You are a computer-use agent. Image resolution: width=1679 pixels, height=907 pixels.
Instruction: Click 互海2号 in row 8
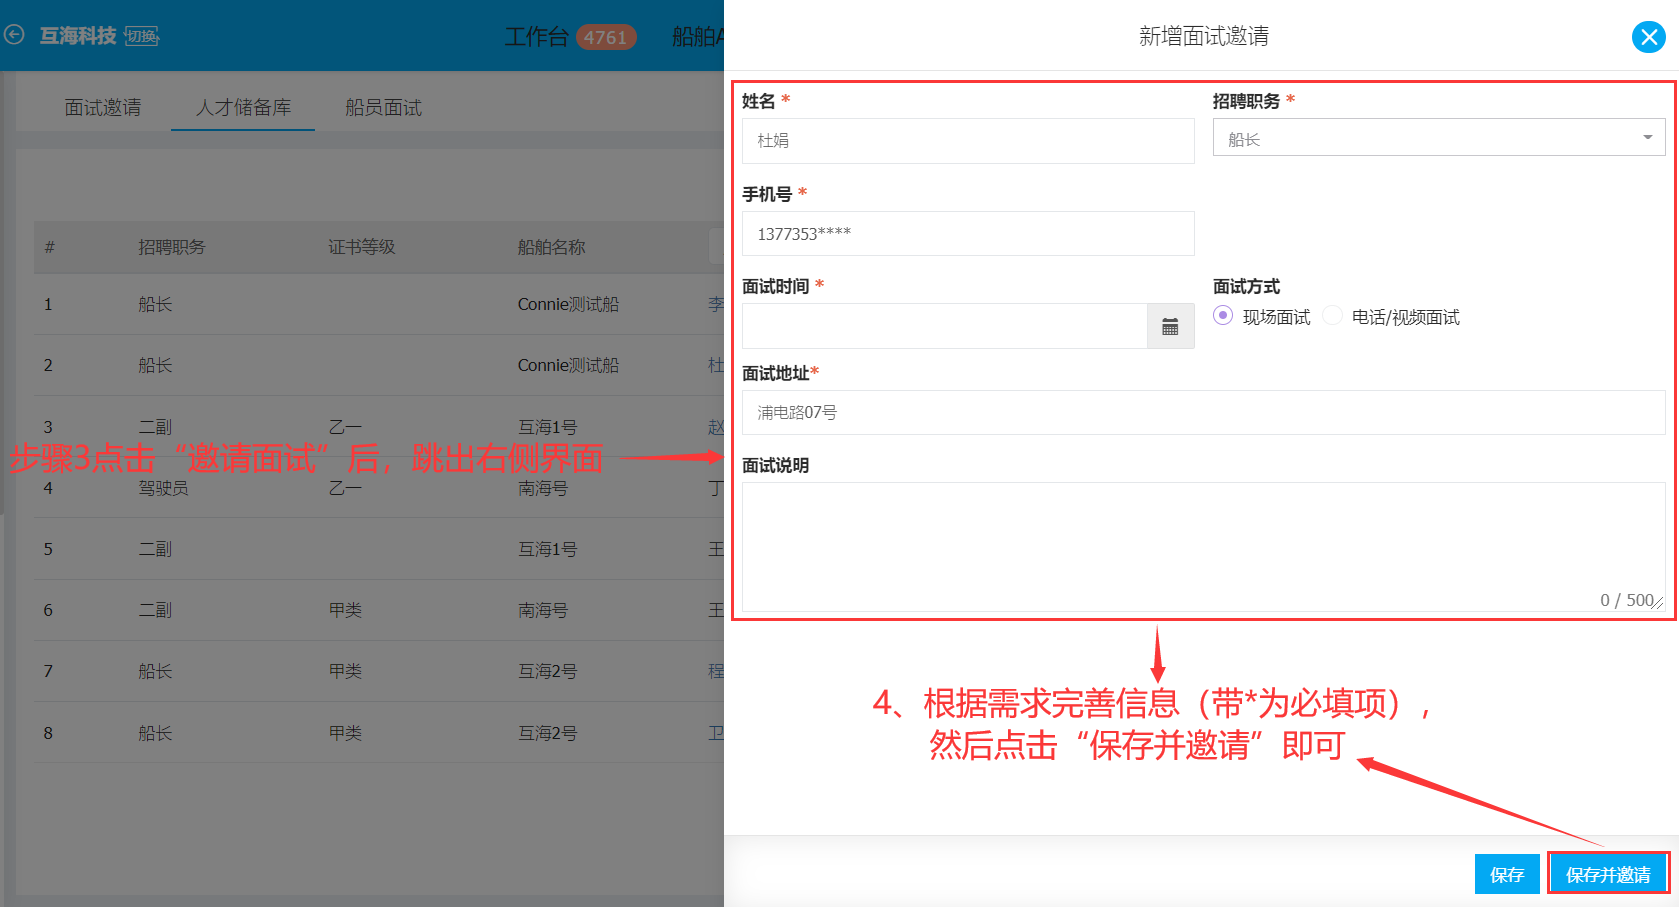click(547, 733)
